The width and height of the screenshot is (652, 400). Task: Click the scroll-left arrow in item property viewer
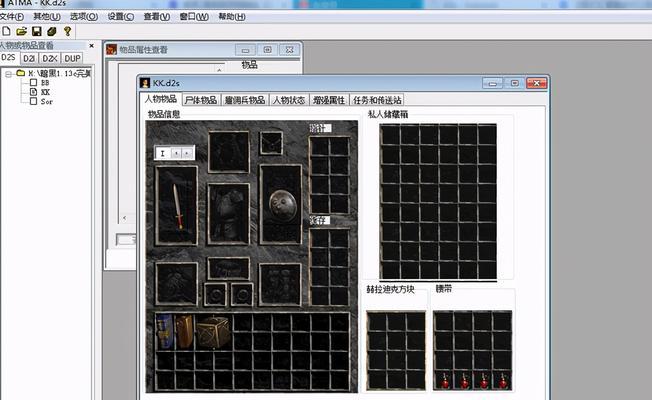click(x=124, y=217)
